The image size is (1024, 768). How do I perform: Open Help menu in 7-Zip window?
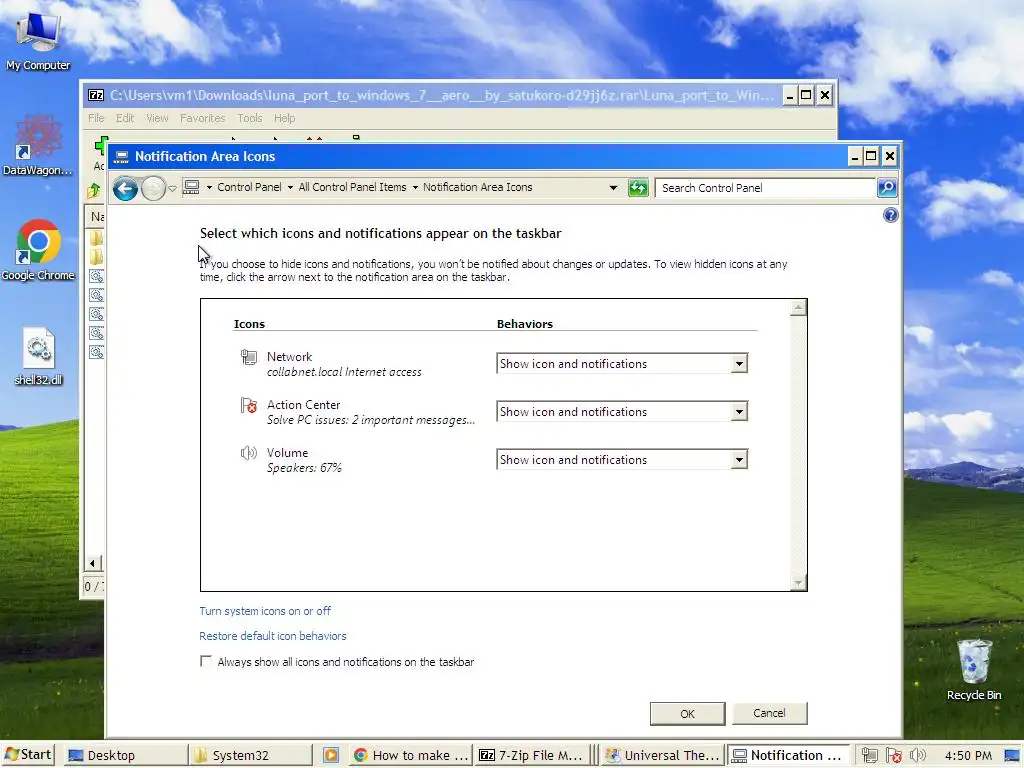click(x=284, y=118)
